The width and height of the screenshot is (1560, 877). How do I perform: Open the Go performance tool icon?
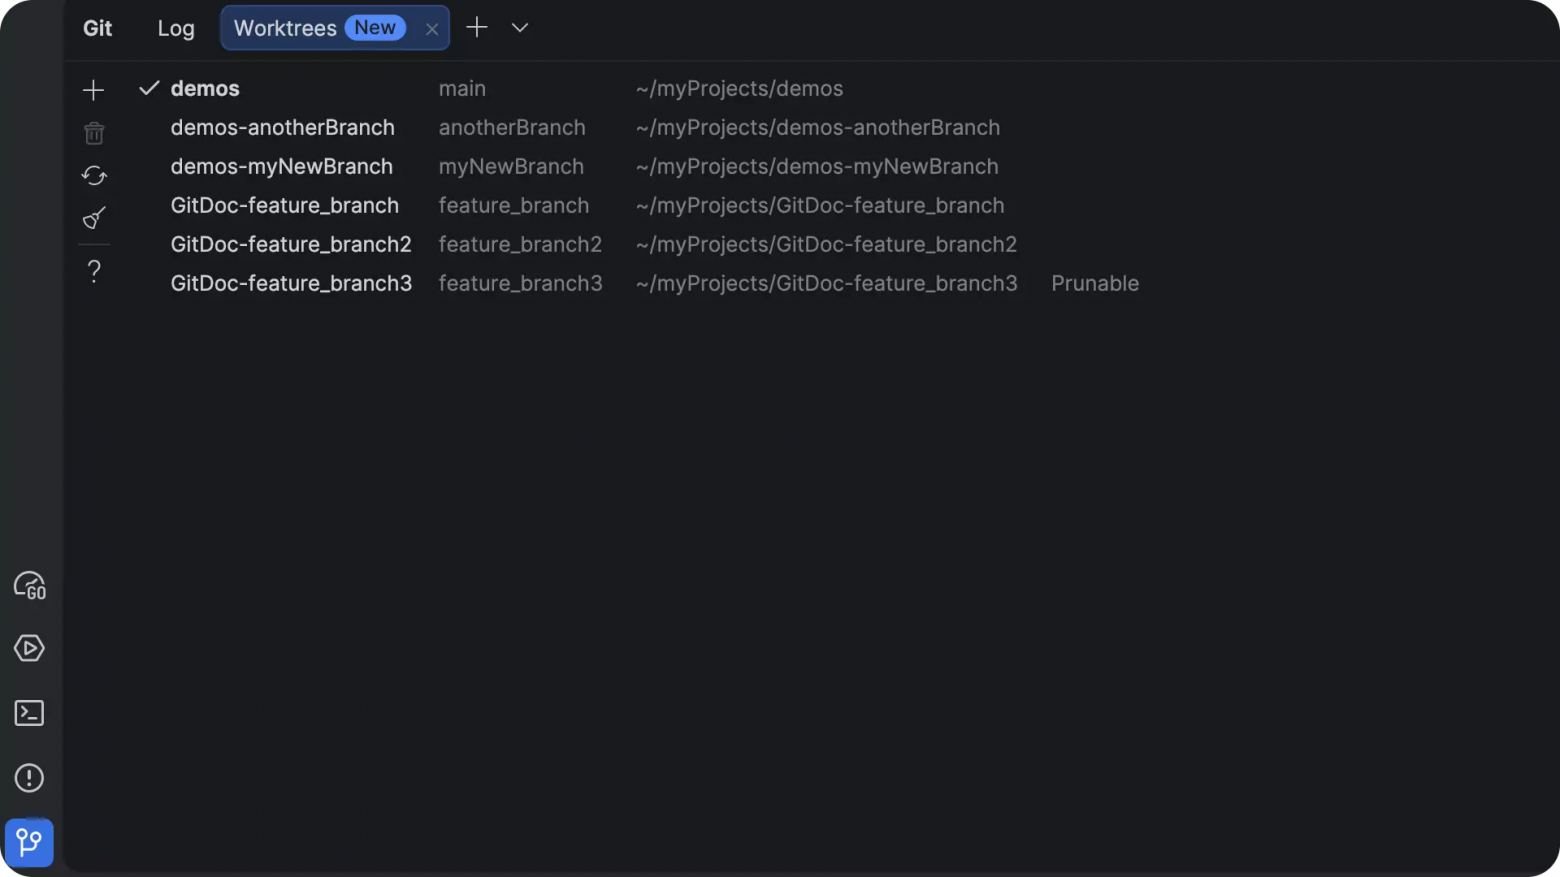click(30, 585)
